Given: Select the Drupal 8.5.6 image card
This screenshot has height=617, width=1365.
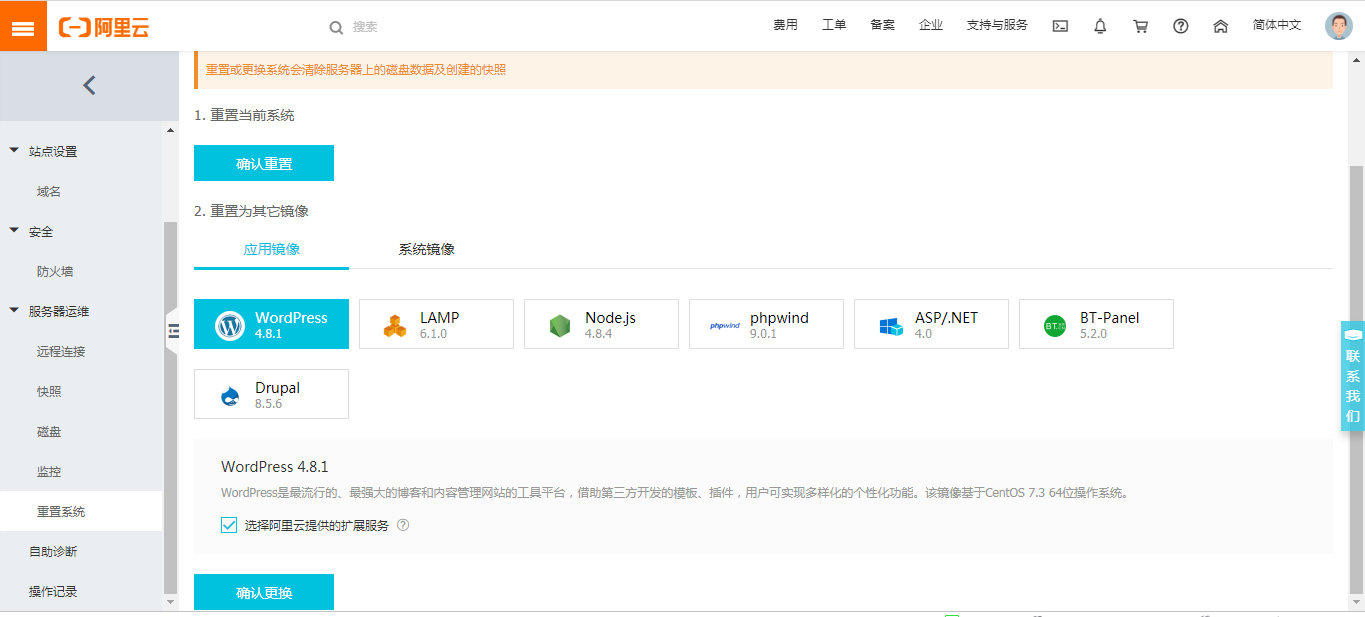Looking at the screenshot, I should (x=271, y=394).
